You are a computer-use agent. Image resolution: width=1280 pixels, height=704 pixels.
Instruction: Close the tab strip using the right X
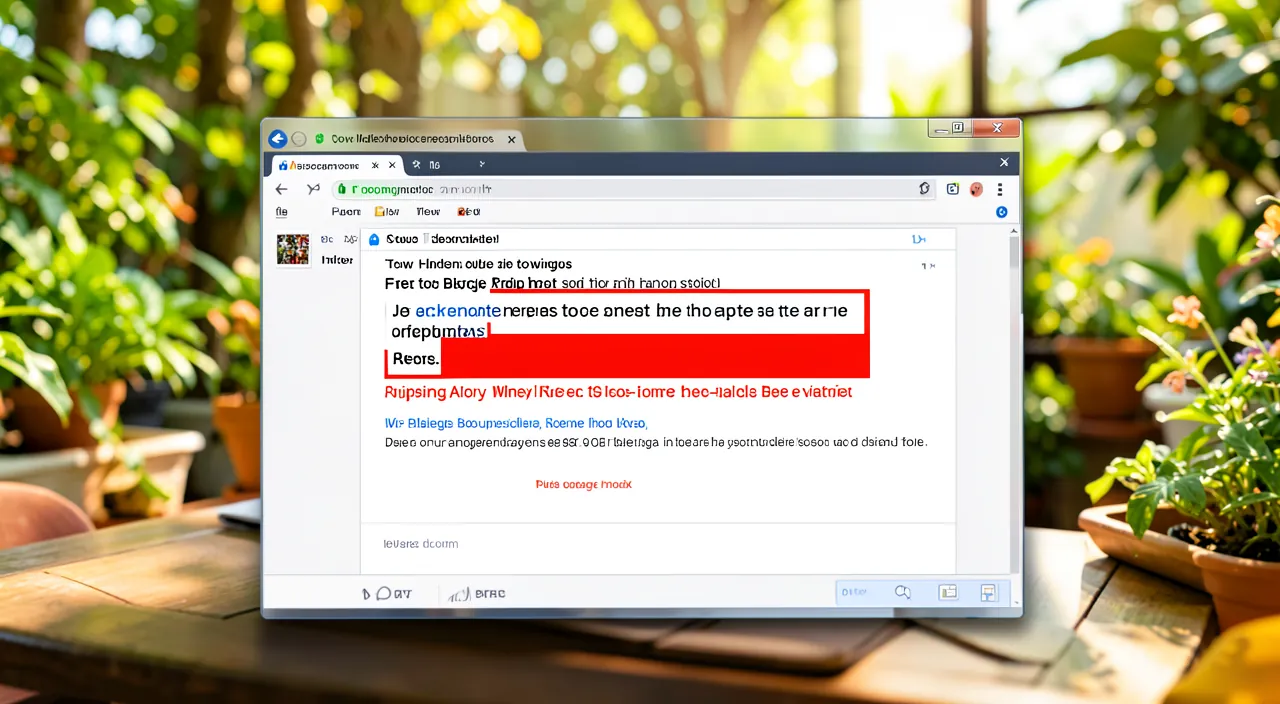coord(1004,162)
